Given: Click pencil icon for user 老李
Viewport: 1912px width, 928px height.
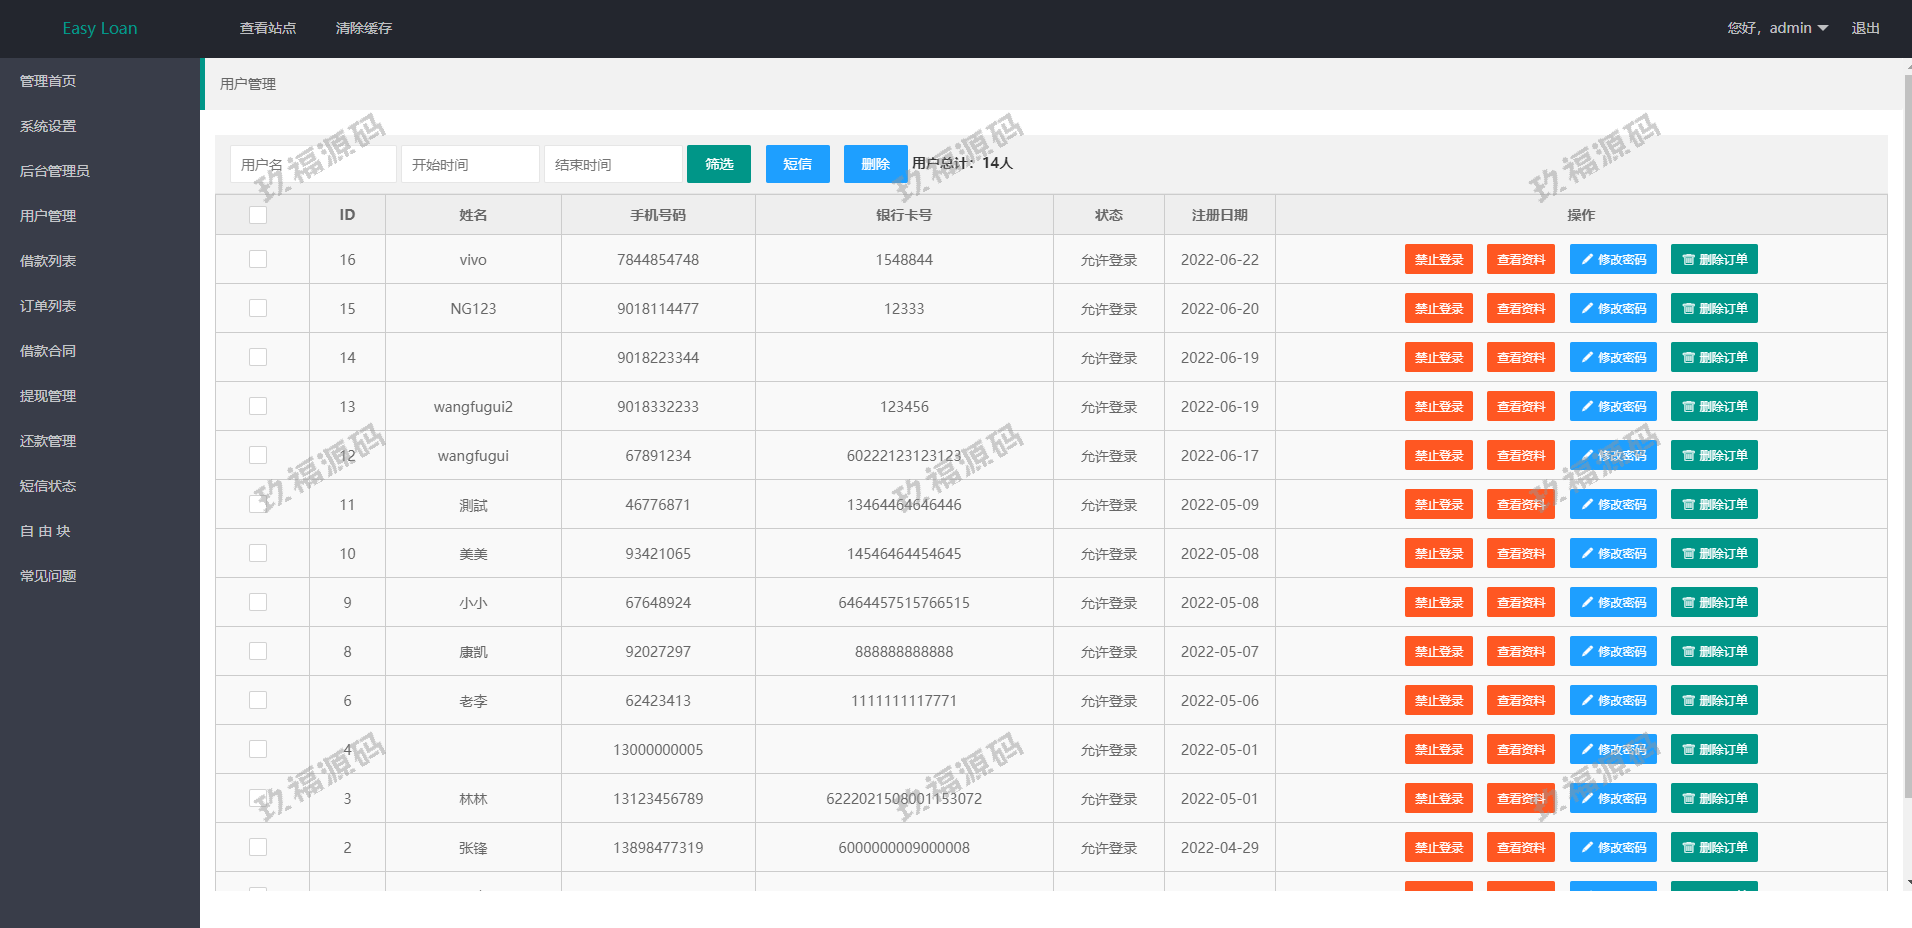Looking at the screenshot, I should (x=1587, y=701).
